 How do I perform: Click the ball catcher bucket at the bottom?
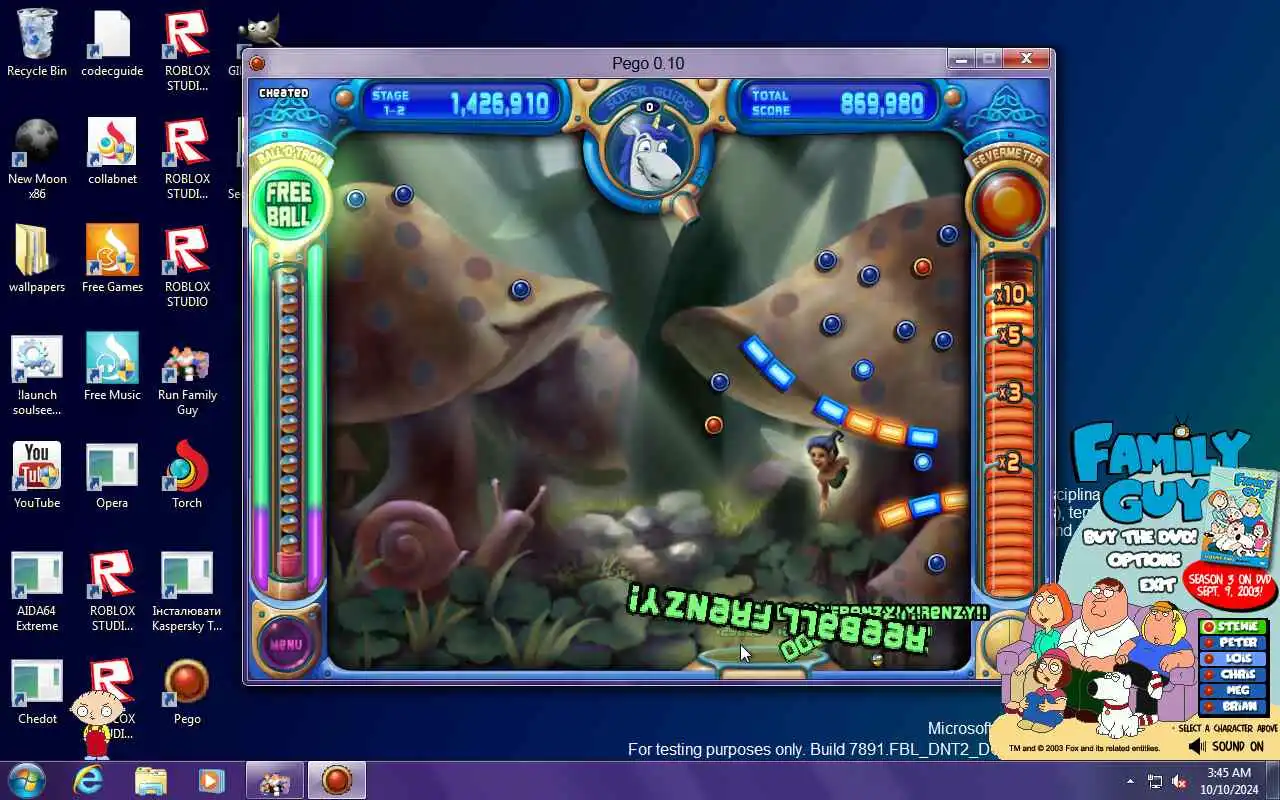764,663
